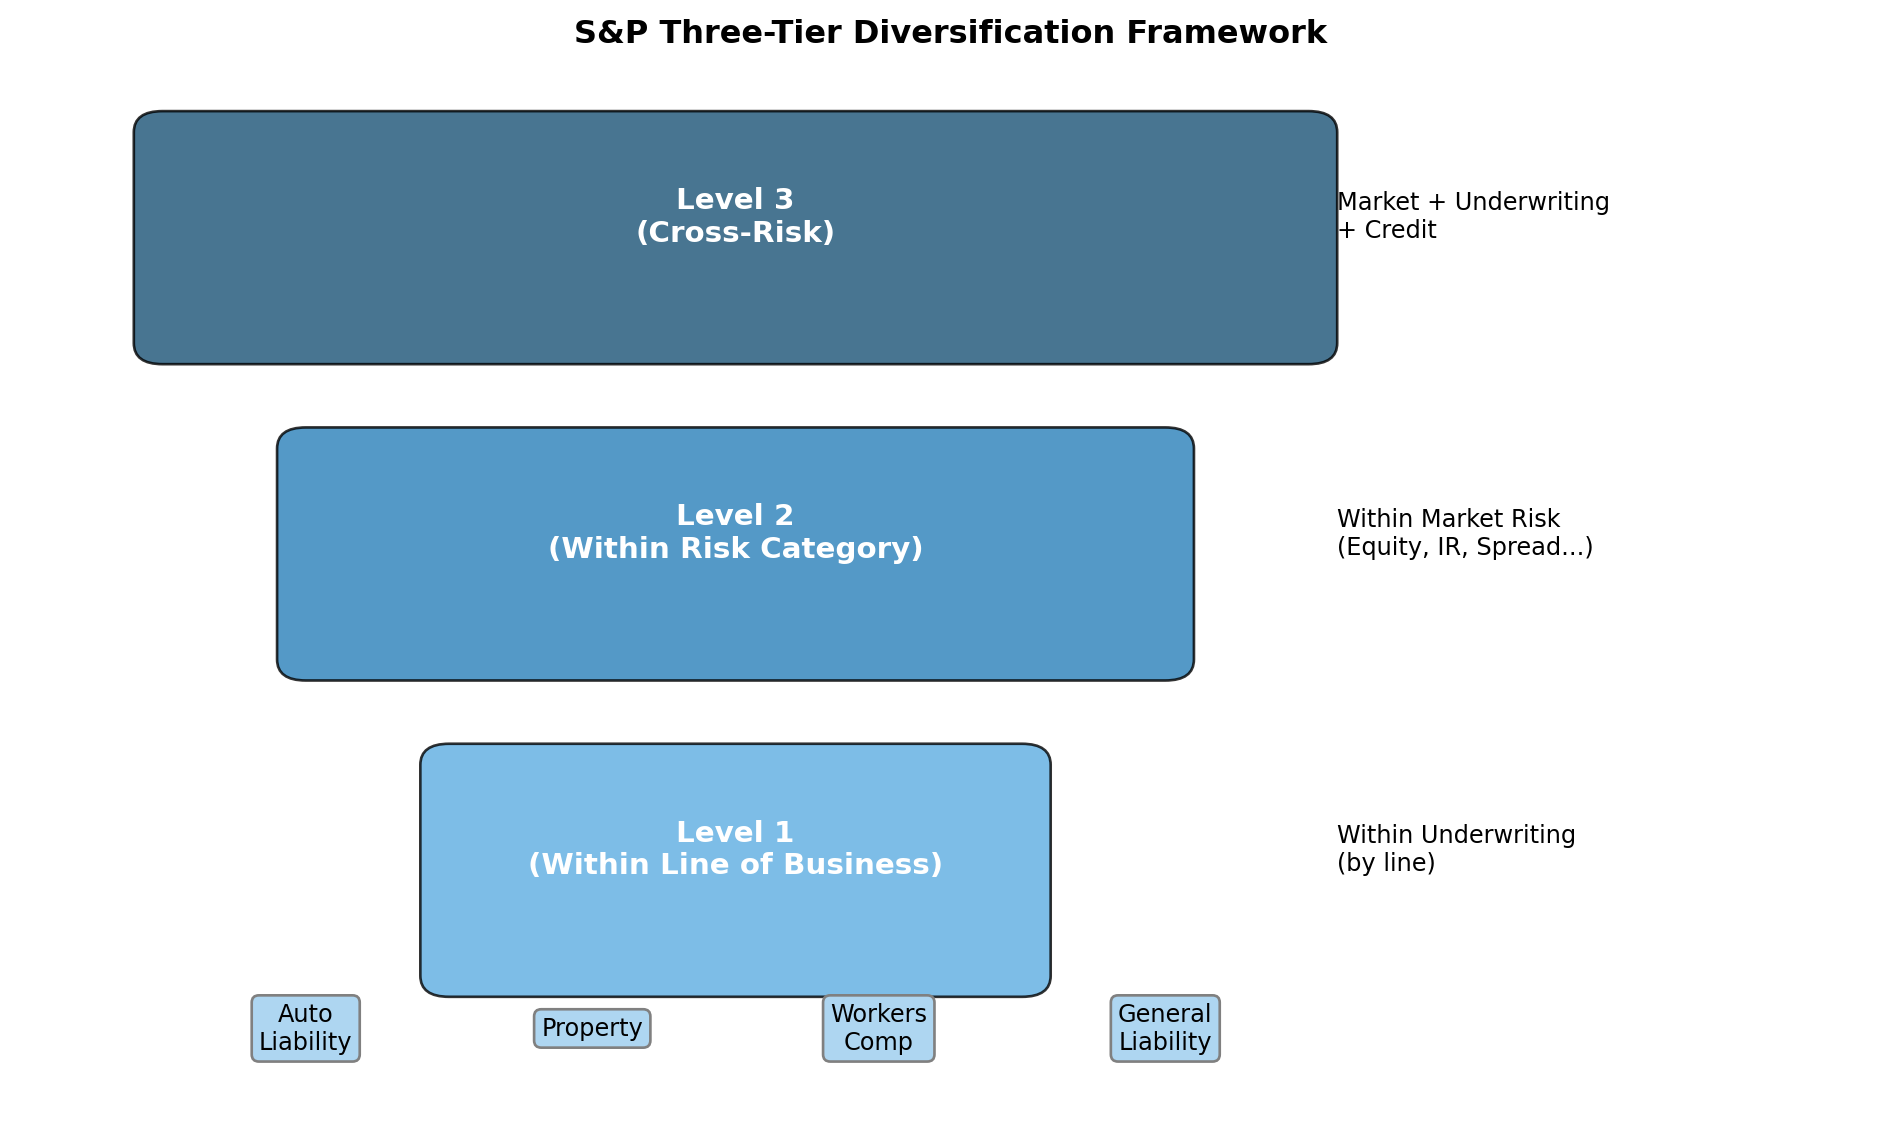The width and height of the screenshot is (1900, 1132).
Task: Select the '(by line)' annotation text
Action: coord(1386,863)
